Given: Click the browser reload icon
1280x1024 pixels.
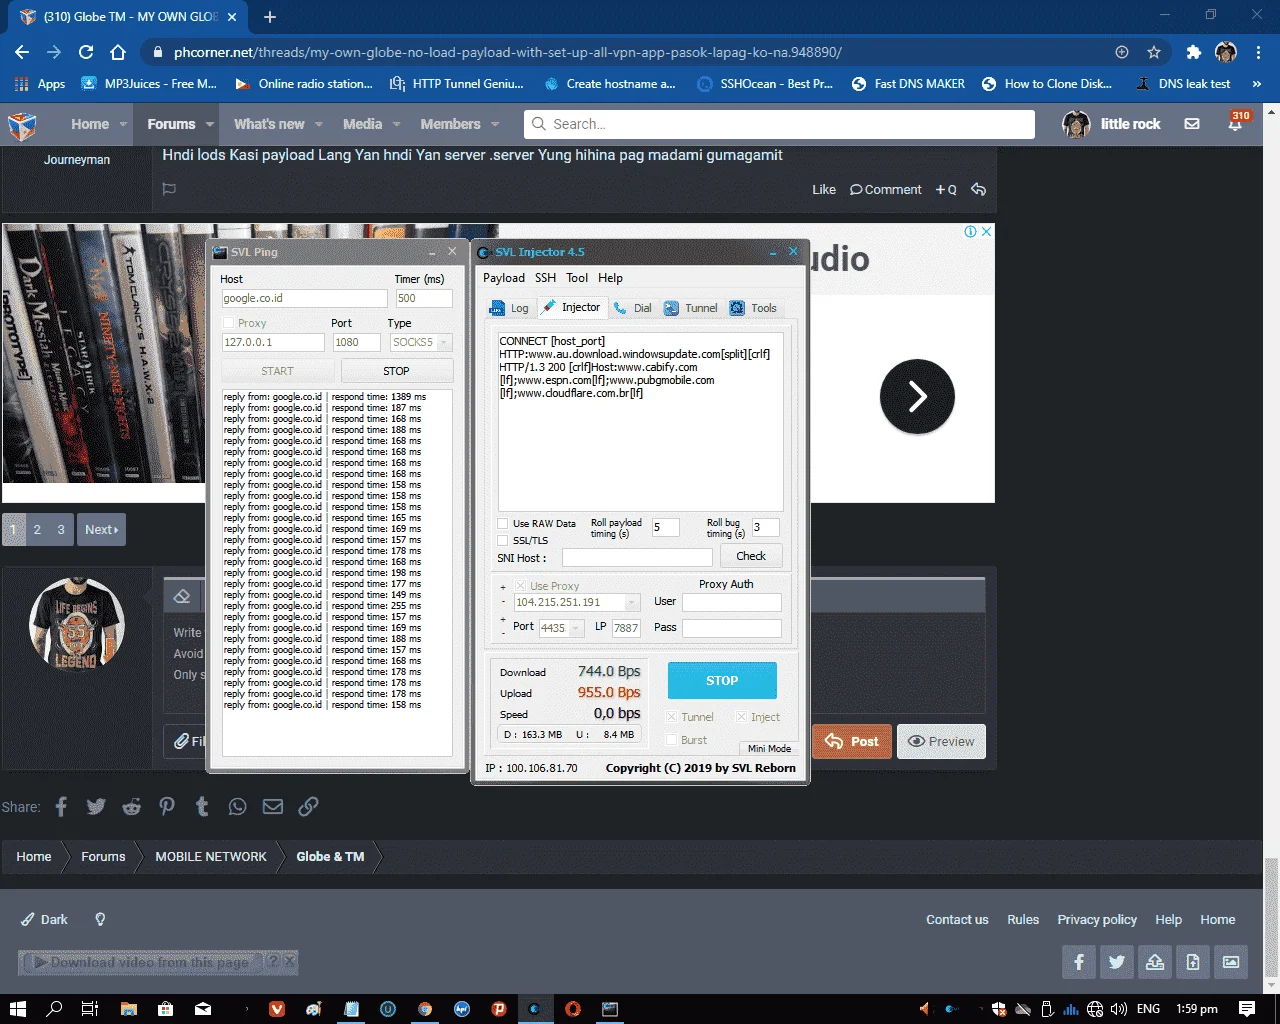Looking at the screenshot, I should pos(86,52).
